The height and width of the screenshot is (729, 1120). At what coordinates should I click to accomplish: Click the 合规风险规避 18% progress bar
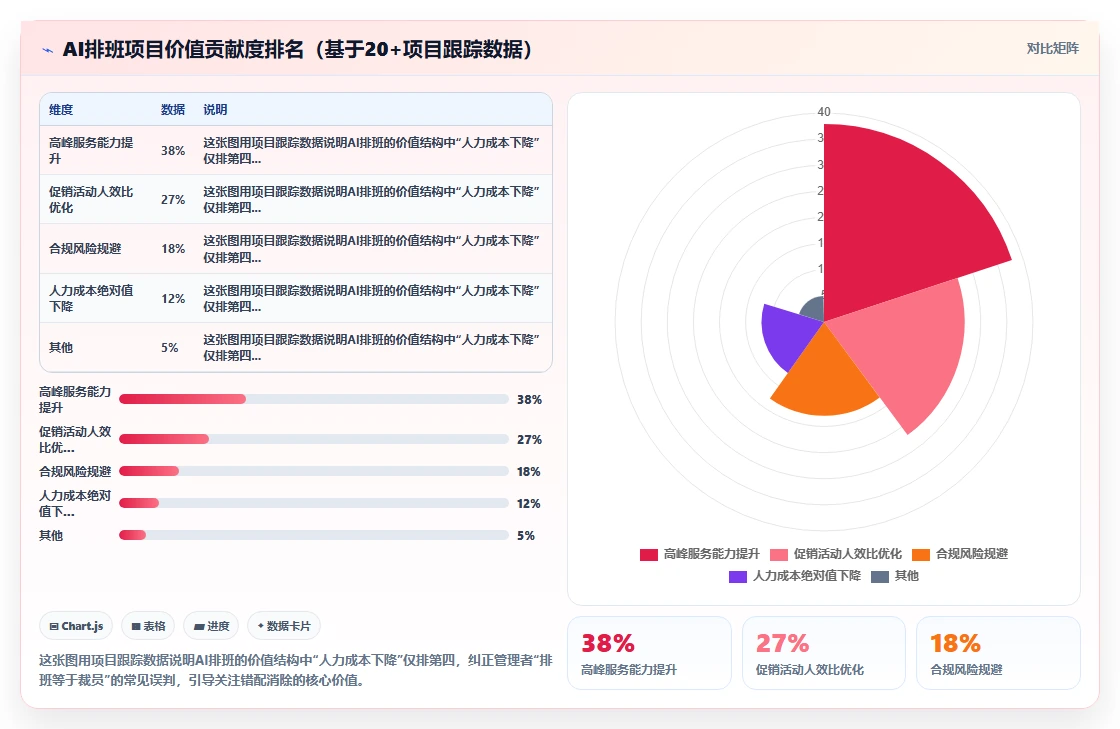(314, 471)
